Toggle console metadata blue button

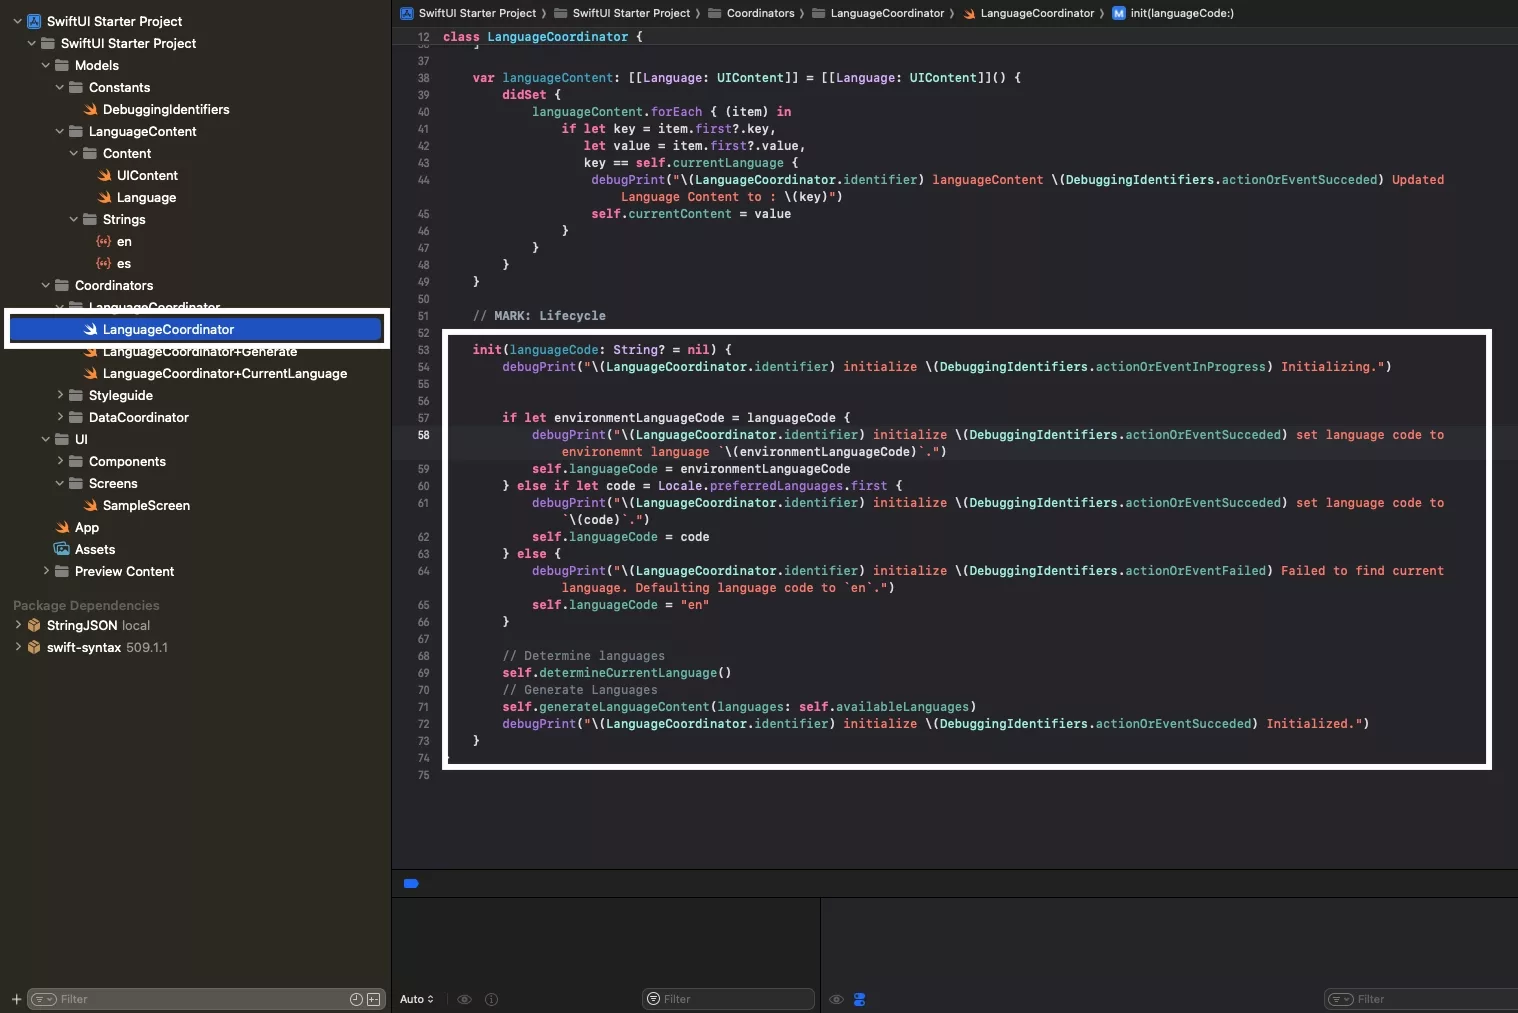click(x=859, y=999)
